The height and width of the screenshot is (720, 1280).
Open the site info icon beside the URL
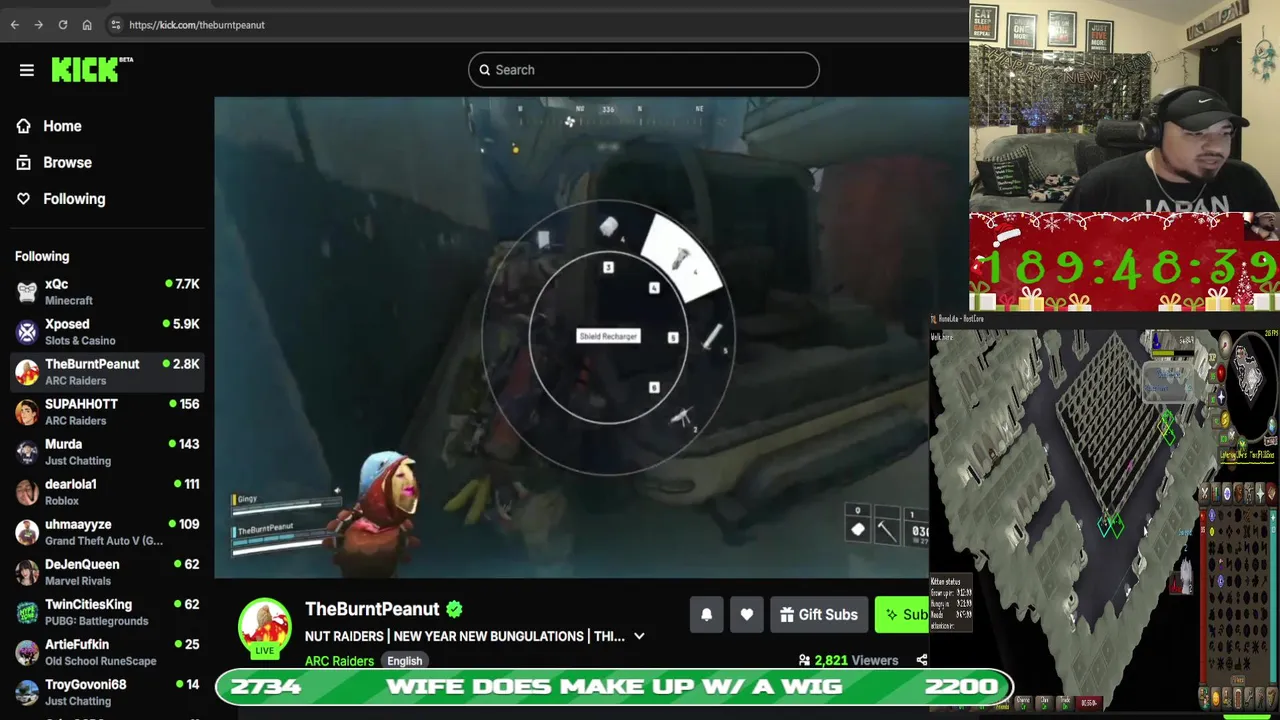click(x=116, y=25)
